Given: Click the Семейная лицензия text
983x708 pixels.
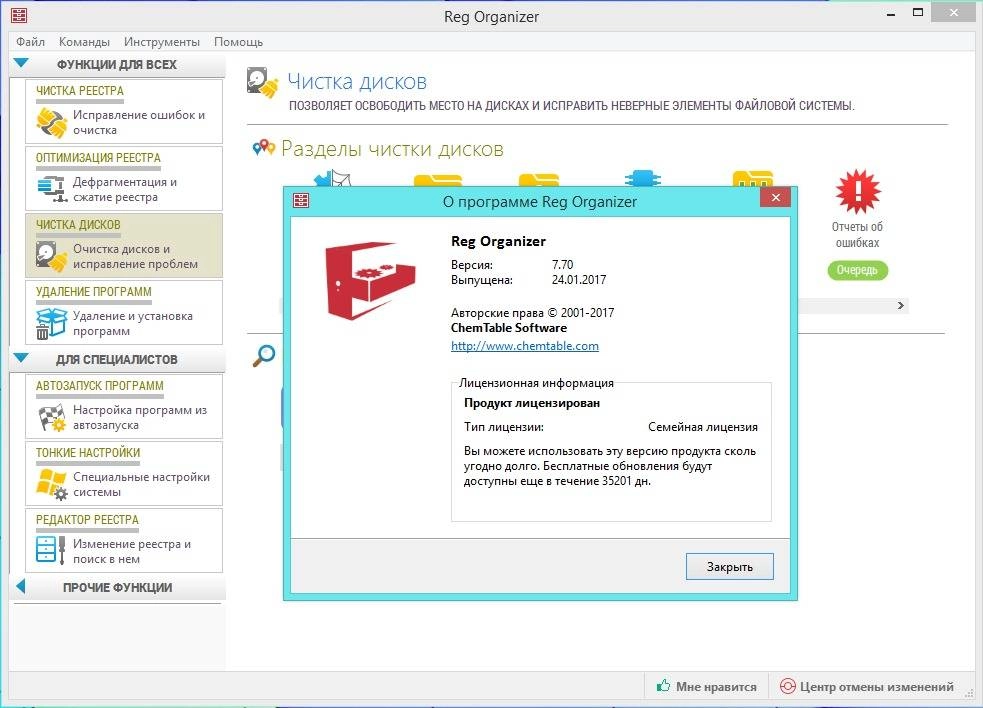Looking at the screenshot, I should (x=703, y=427).
